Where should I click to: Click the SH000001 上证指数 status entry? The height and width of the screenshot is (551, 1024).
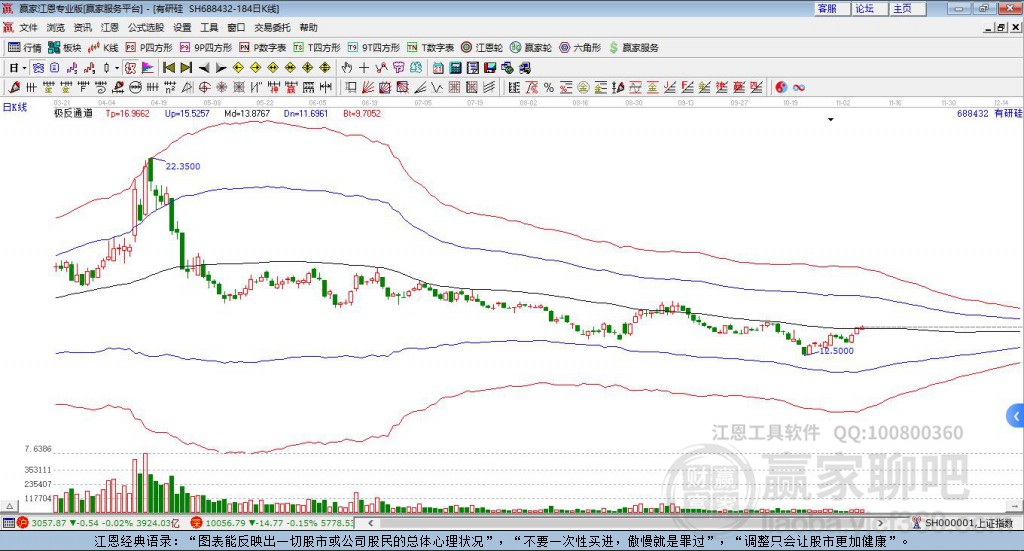click(963, 523)
